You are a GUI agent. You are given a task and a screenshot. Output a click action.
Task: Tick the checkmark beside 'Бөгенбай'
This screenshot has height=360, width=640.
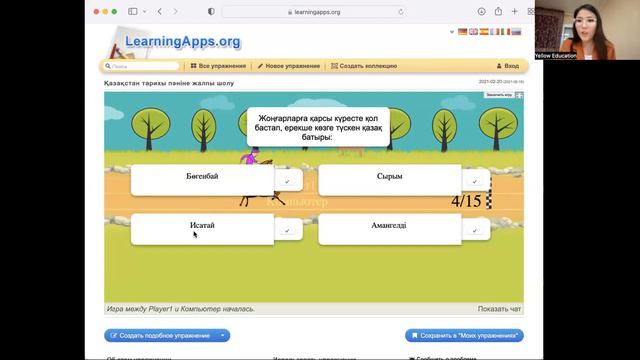287,181
